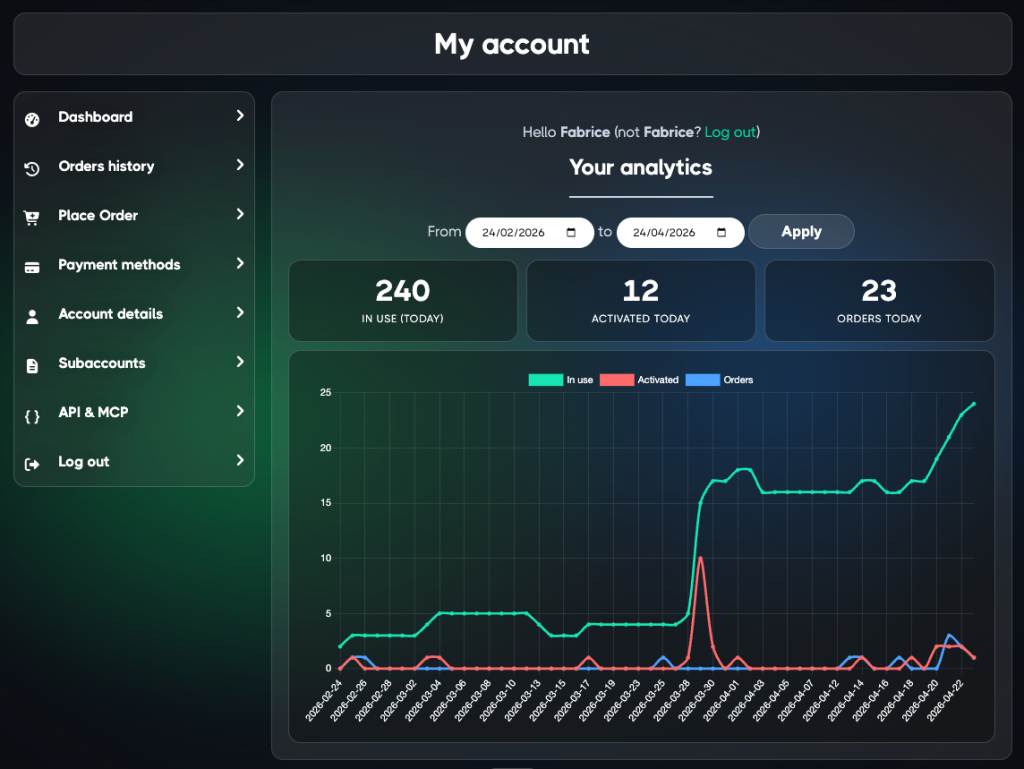The image size is (1024, 769).
Task: Toggle the blue Orders legend swatch
Action: pyautogui.click(x=703, y=380)
